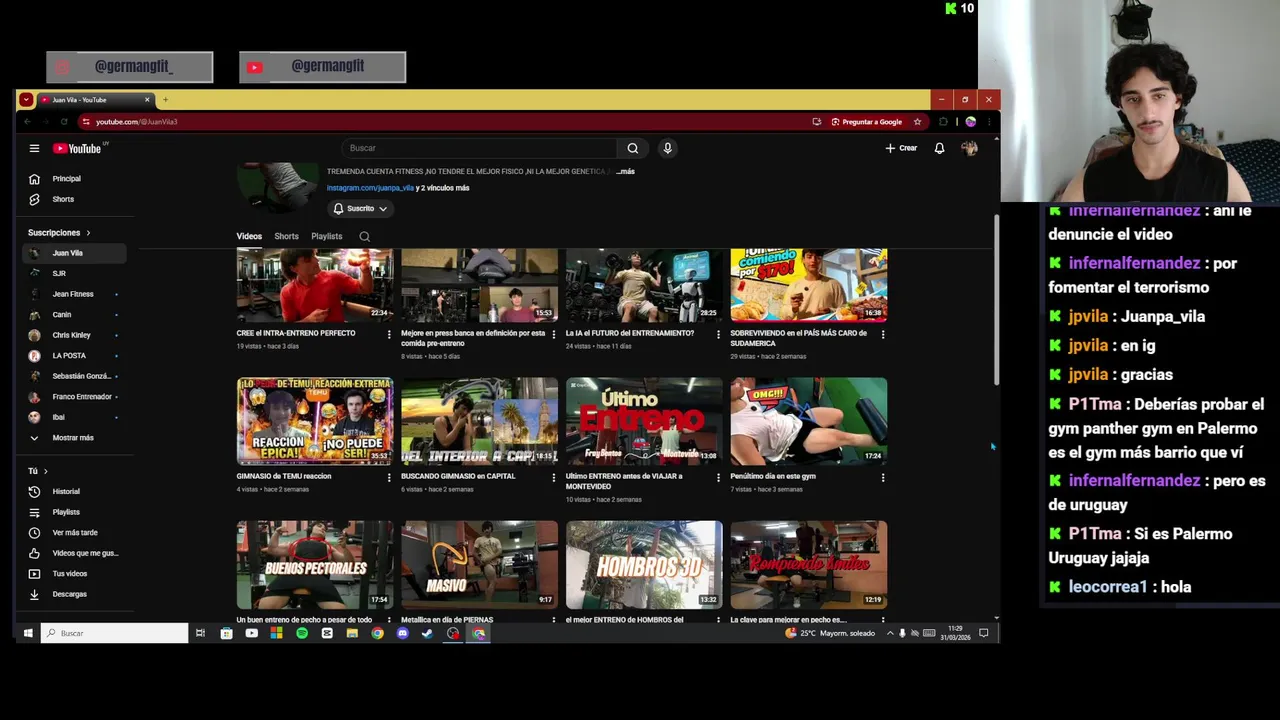Open options for CREE el INTRA-ENTRENO PERFECTO video
1280x720 pixels.
tap(389, 335)
